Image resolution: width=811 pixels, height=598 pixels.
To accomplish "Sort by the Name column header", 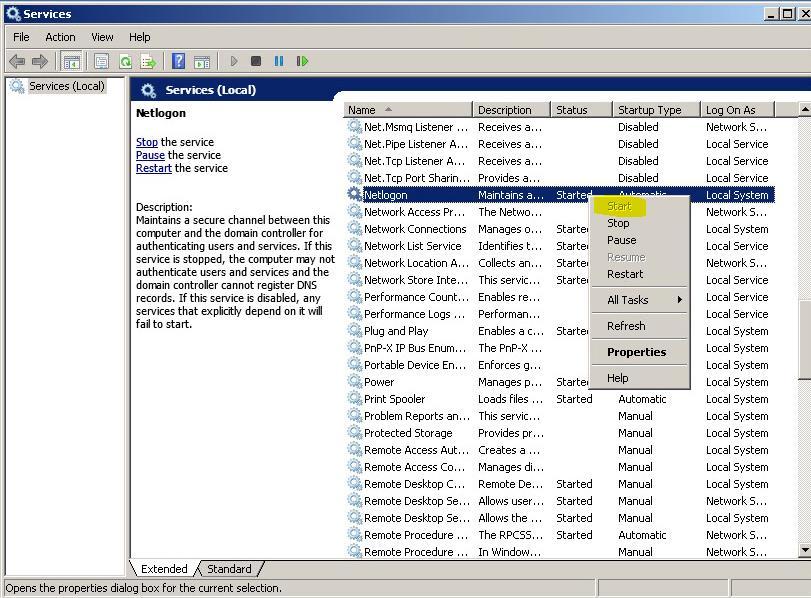I will click(408, 110).
